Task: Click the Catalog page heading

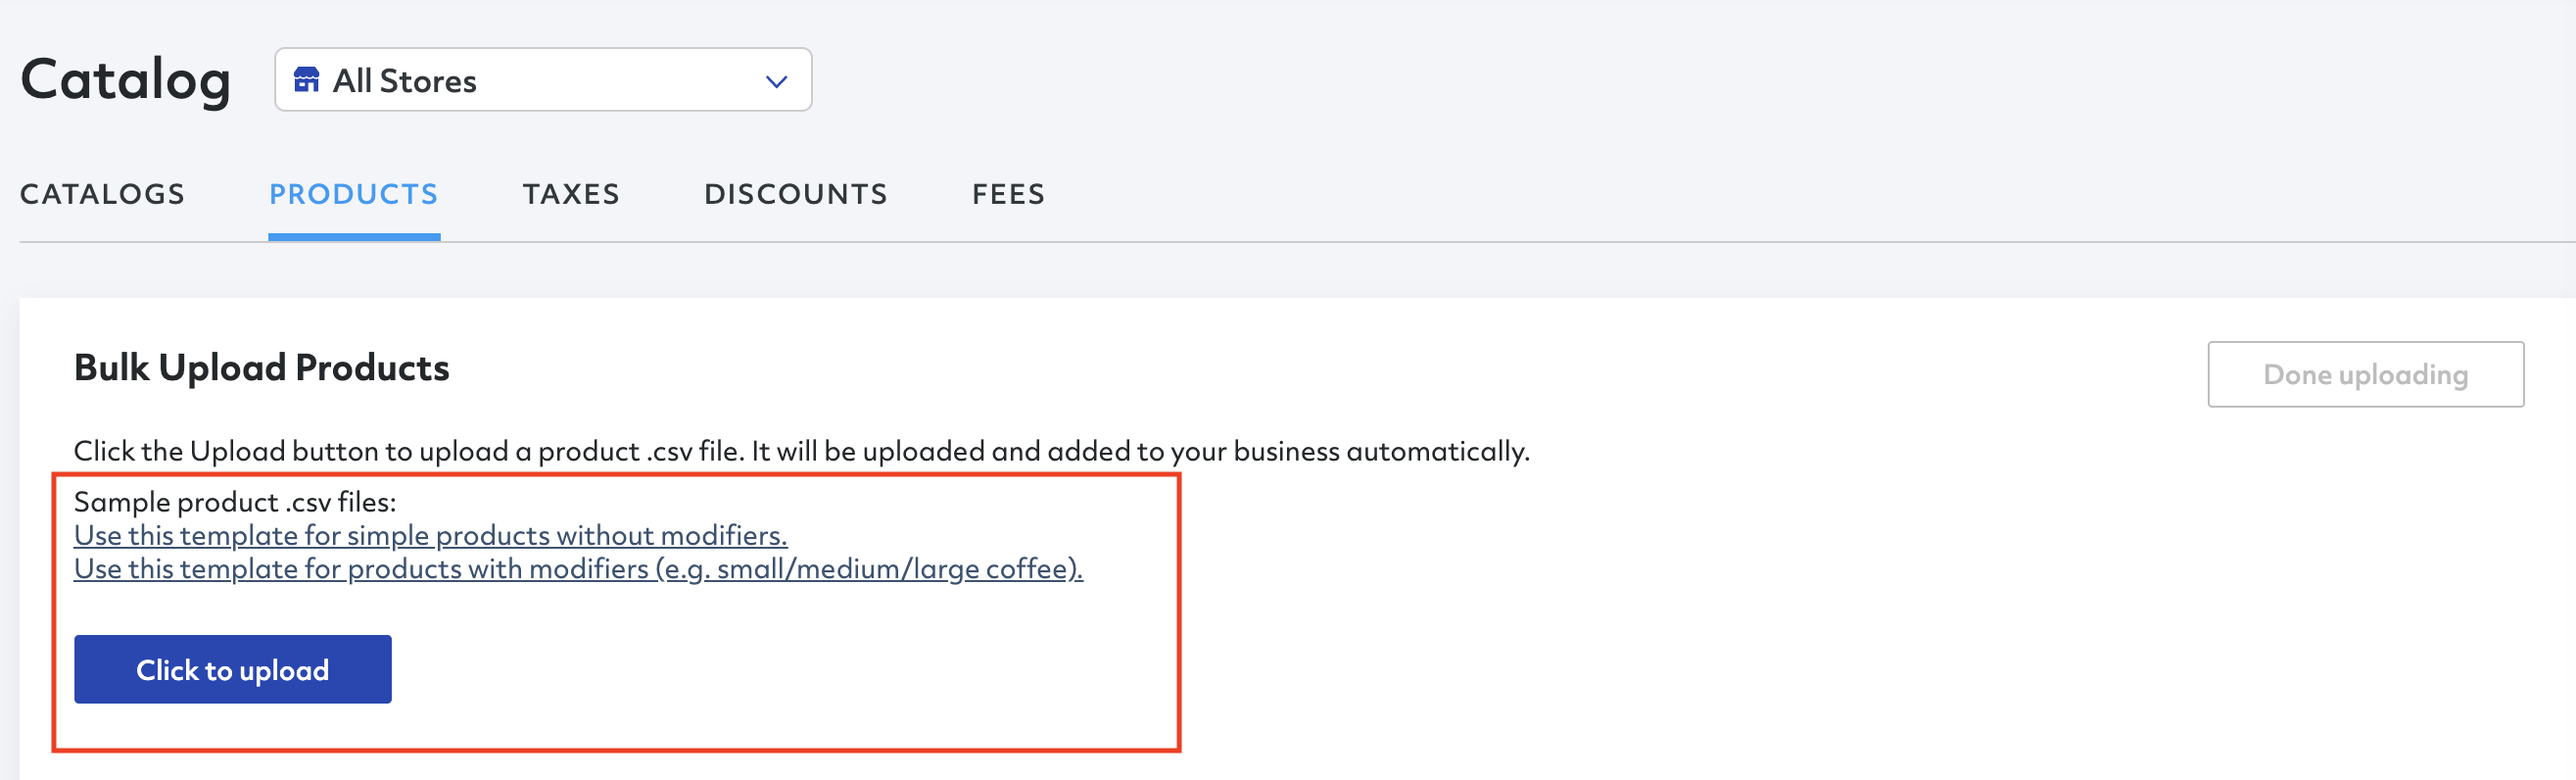Action: (126, 80)
